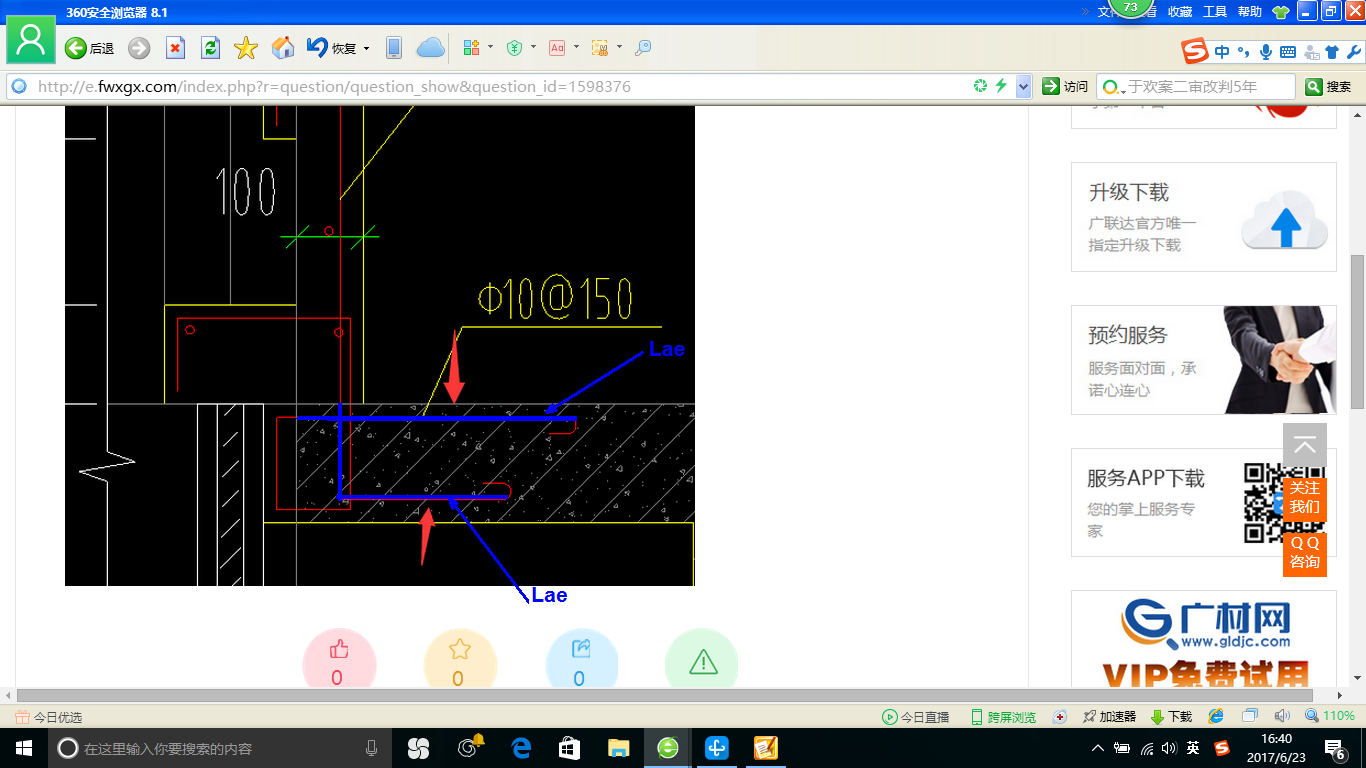Click the green skin shirt icon
The height and width of the screenshot is (768, 1366).
click(1281, 12)
